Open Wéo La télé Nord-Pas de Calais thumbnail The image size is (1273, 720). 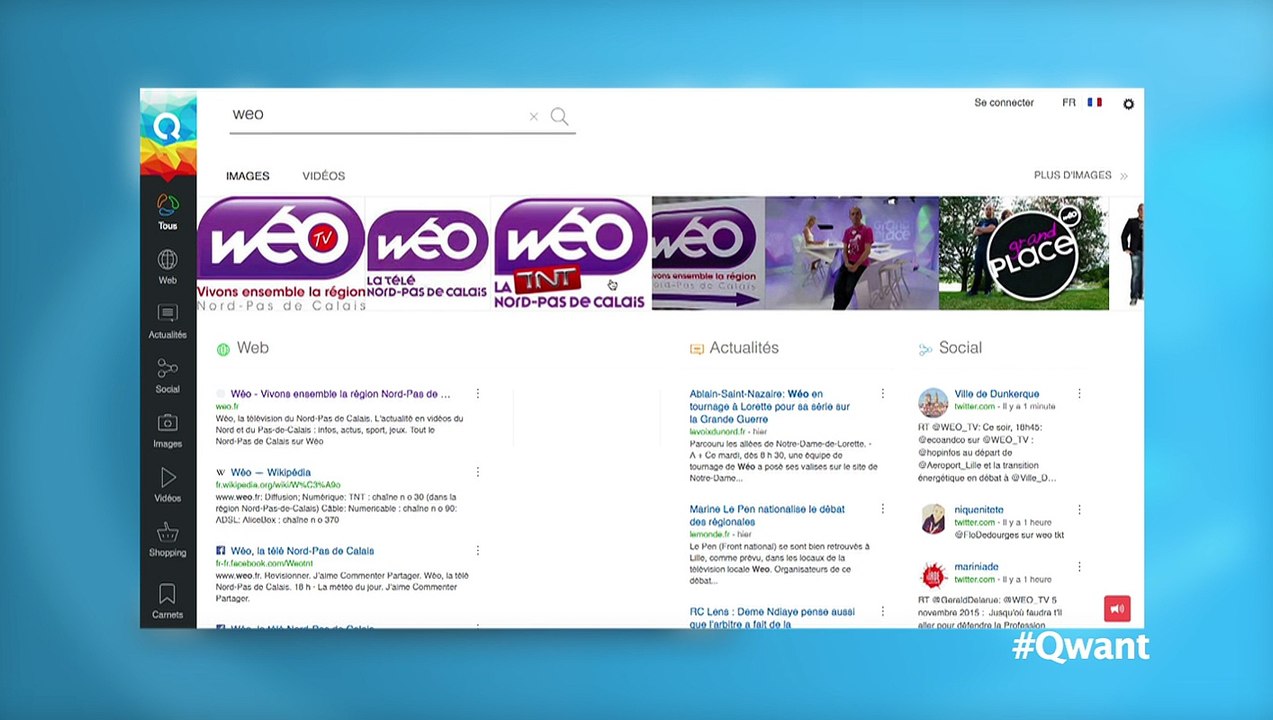coord(429,253)
